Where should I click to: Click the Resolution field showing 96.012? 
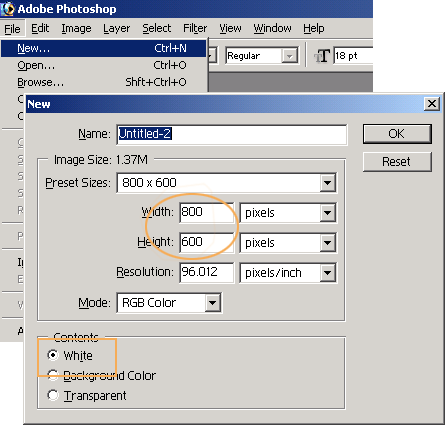[x=207, y=273]
